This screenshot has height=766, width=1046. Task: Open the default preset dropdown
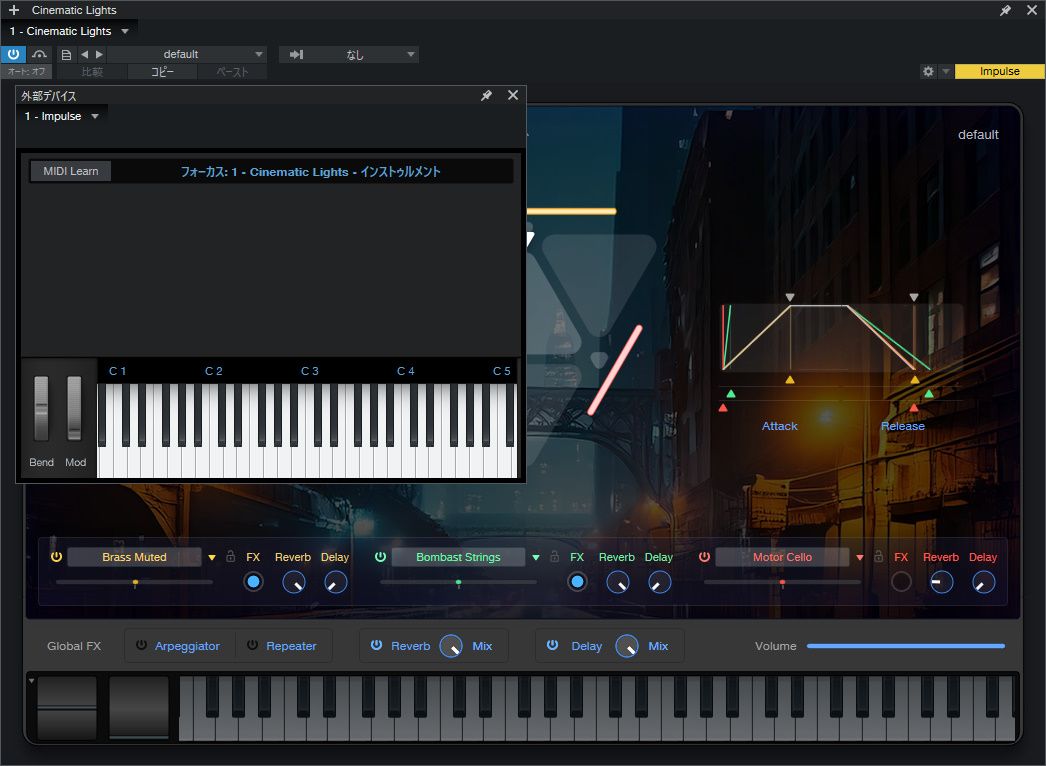[x=187, y=54]
